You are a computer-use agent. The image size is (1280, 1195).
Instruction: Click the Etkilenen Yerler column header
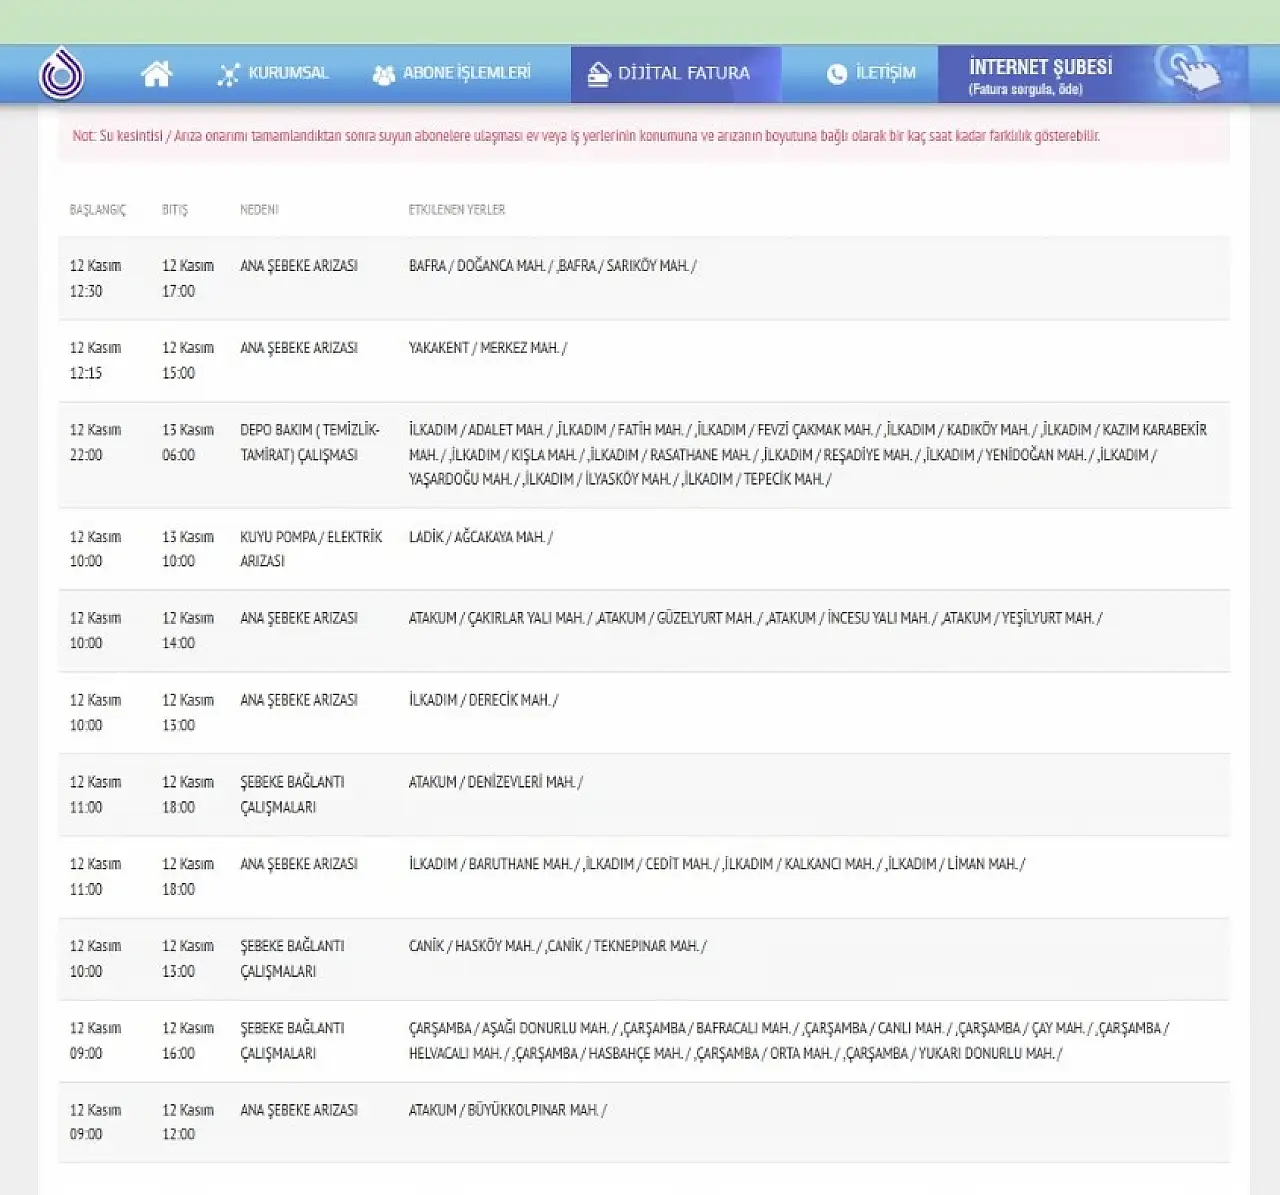(456, 210)
